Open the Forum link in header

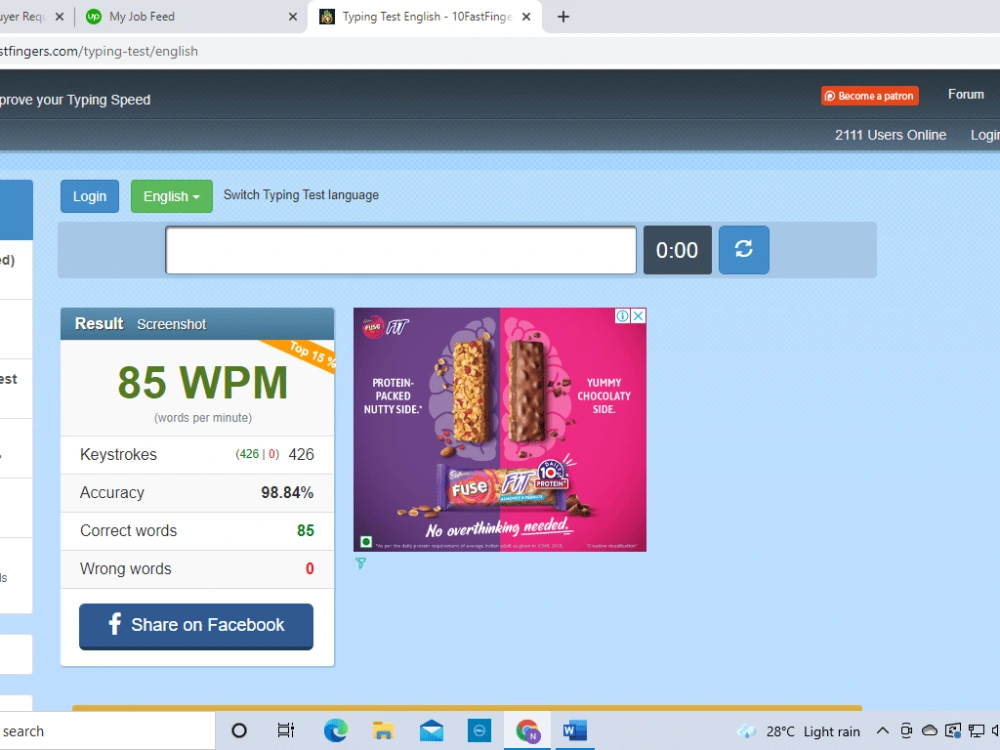tap(966, 94)
